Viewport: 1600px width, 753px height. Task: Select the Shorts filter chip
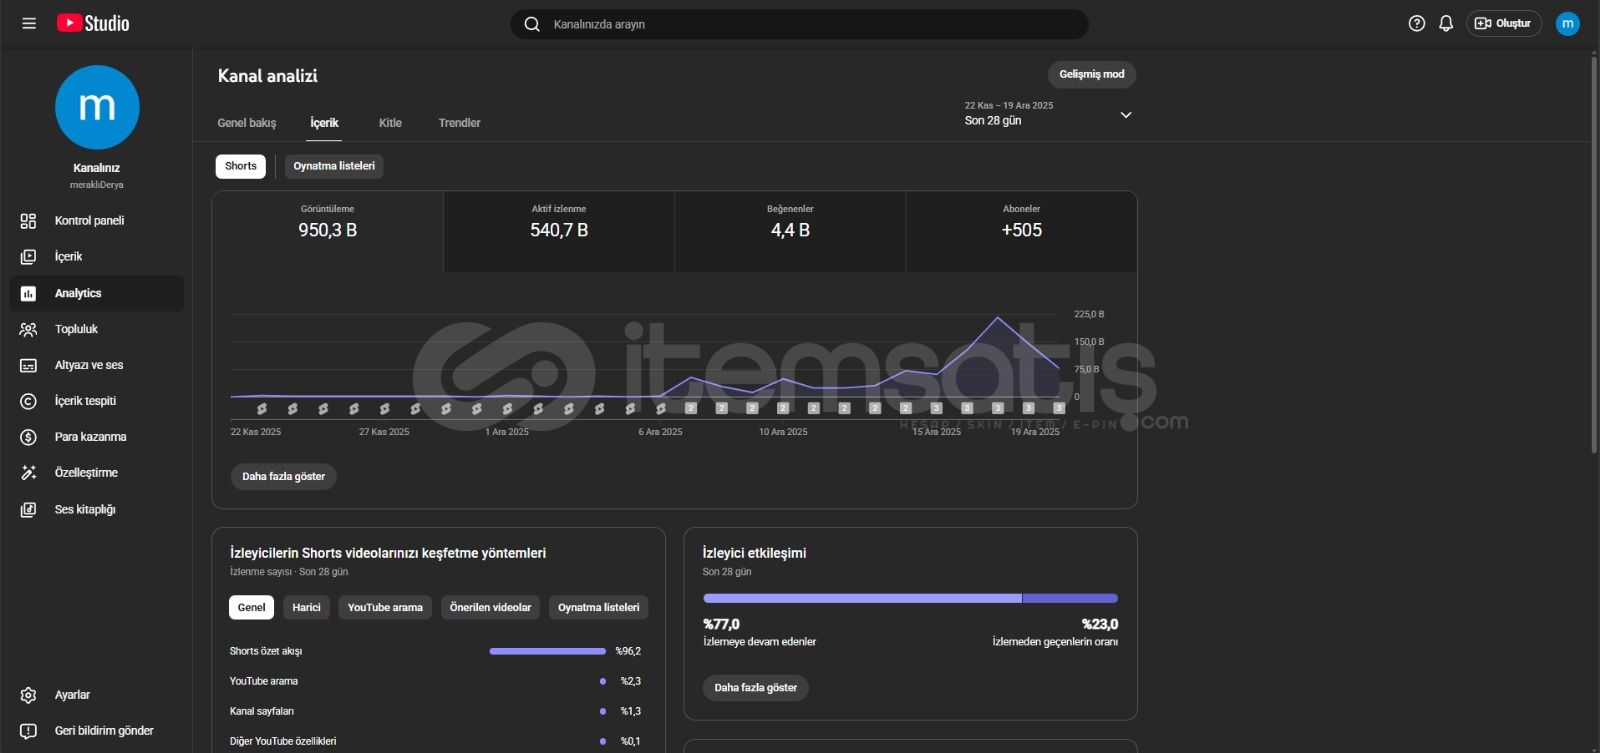pyautogui.click(x=240, y=166)
